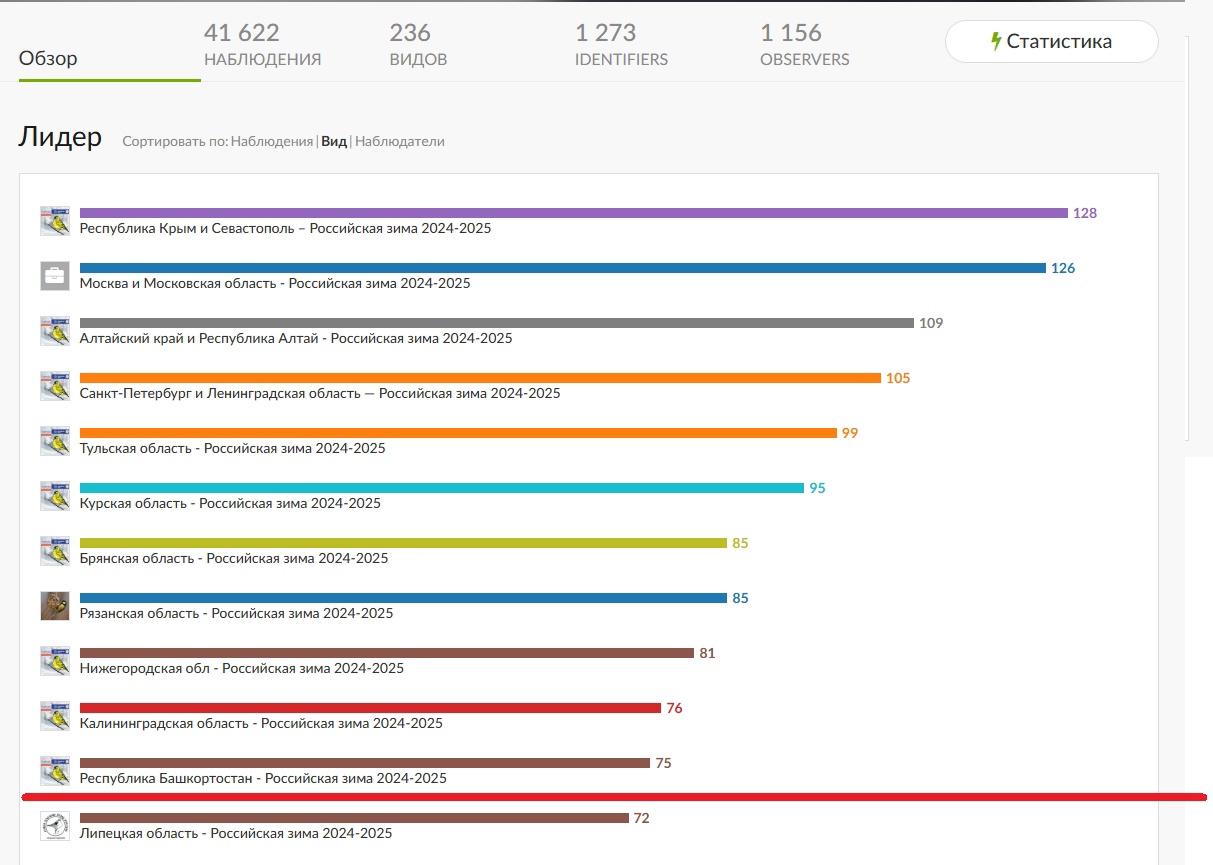This screenshot has height=865, width=1213.
Task: Open Курская область project link
Action: pos(230,503)
